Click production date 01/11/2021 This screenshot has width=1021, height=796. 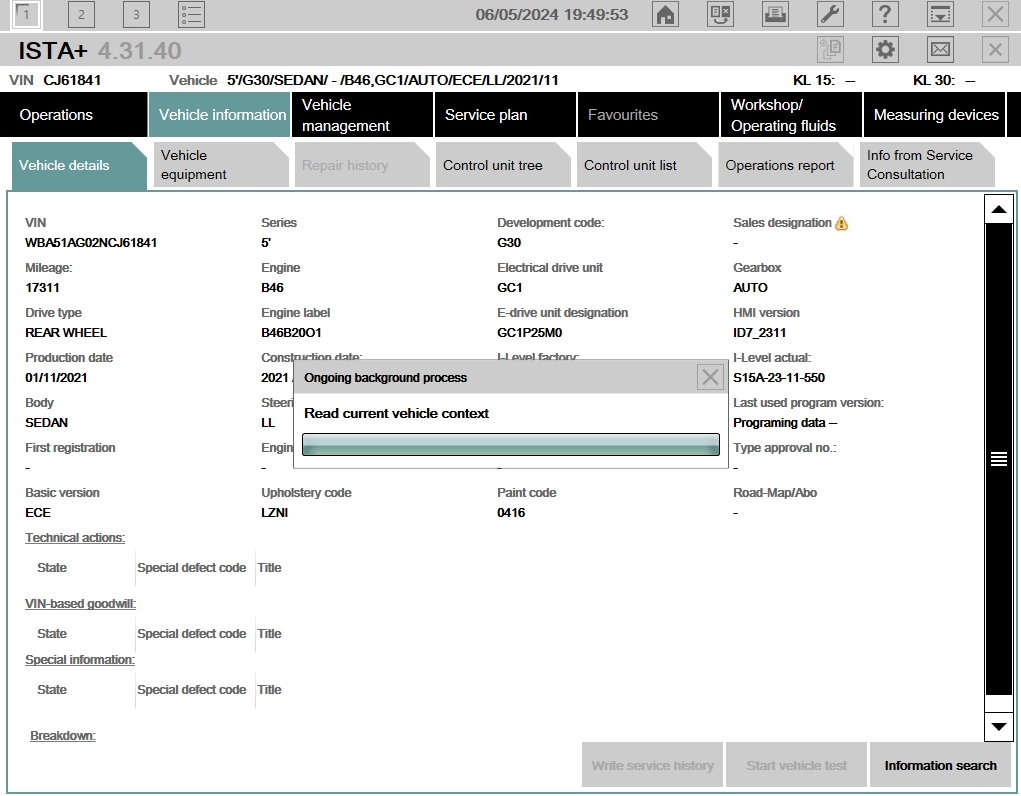[56, 378]
